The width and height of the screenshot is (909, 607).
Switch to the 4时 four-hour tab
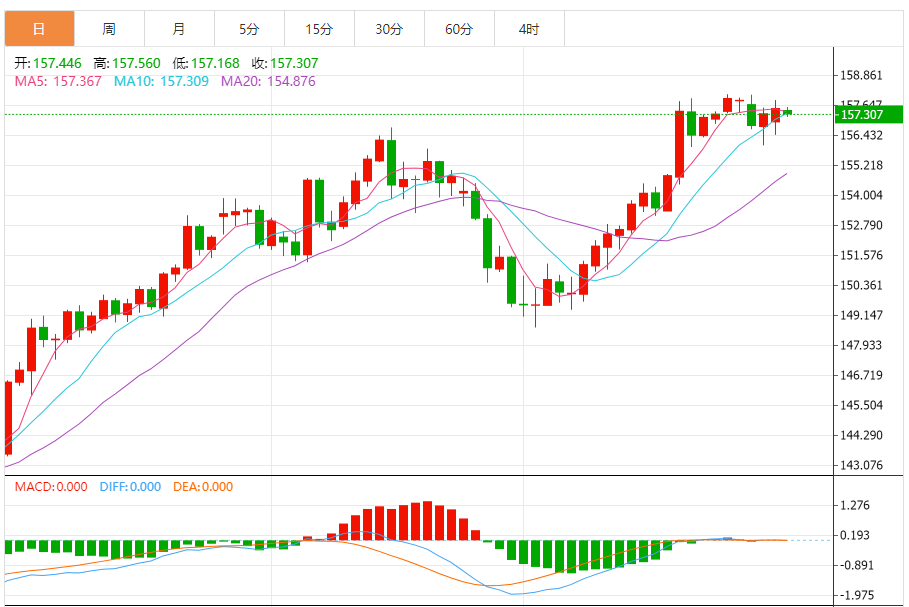point(529,29)
